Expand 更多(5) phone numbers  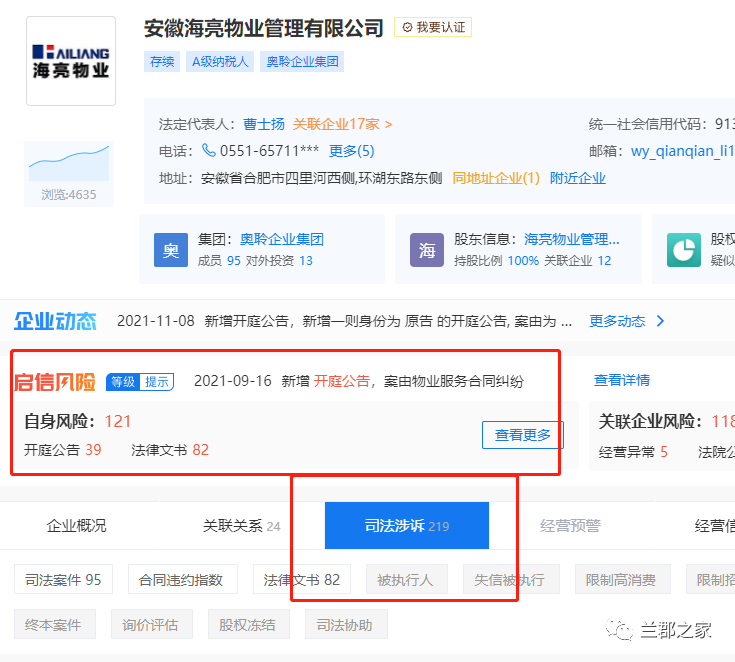click(x=352, y=151)
